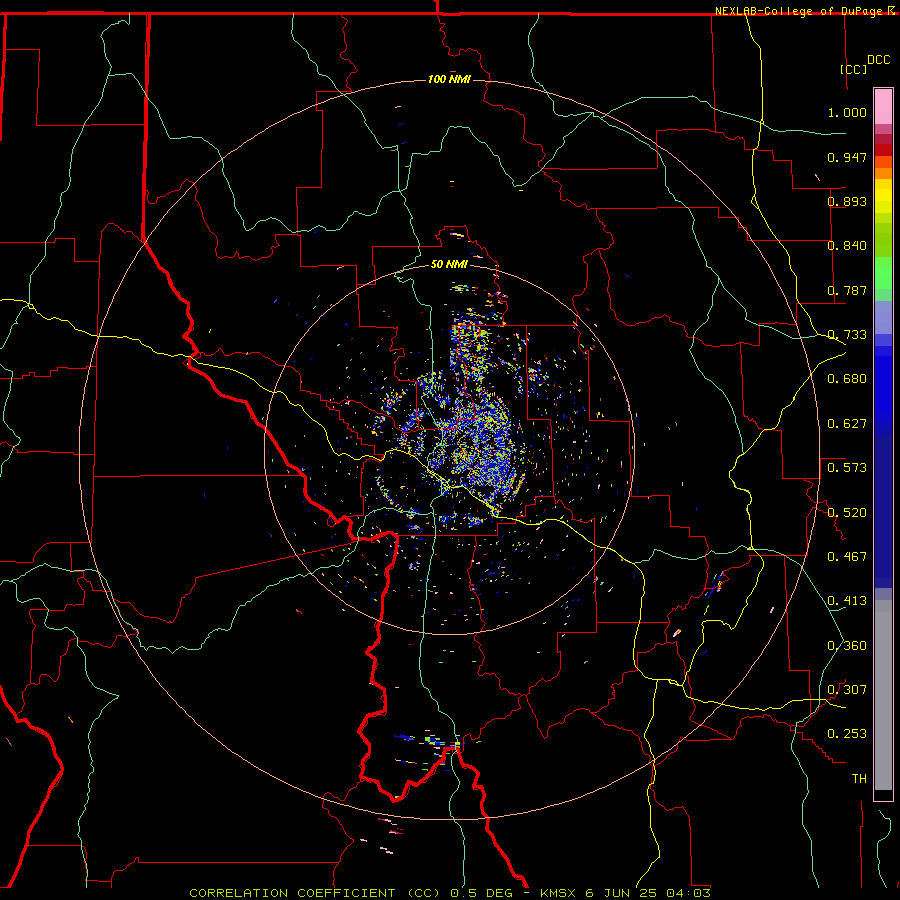Screen dimensions: 900x900
Task: Click the 0.787 legend value
Action: pyautogui.click(x=847, y=290)
